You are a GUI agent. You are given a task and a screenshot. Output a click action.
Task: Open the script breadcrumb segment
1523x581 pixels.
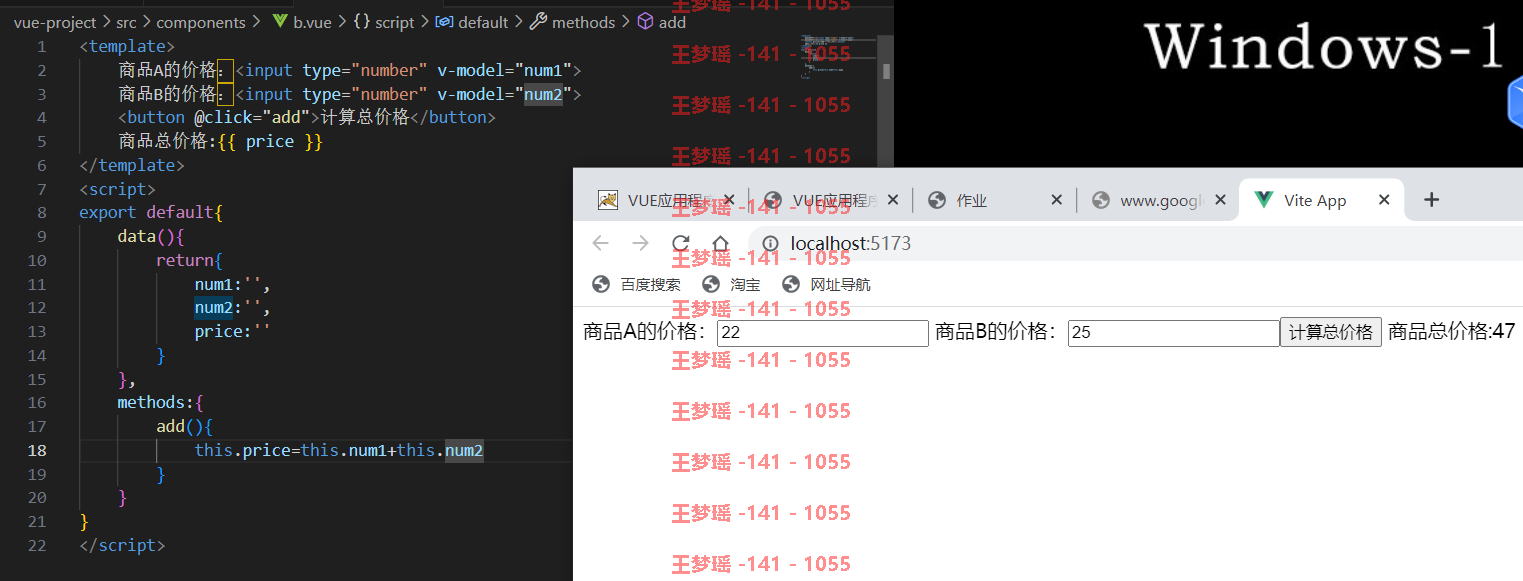pos(395,22)
